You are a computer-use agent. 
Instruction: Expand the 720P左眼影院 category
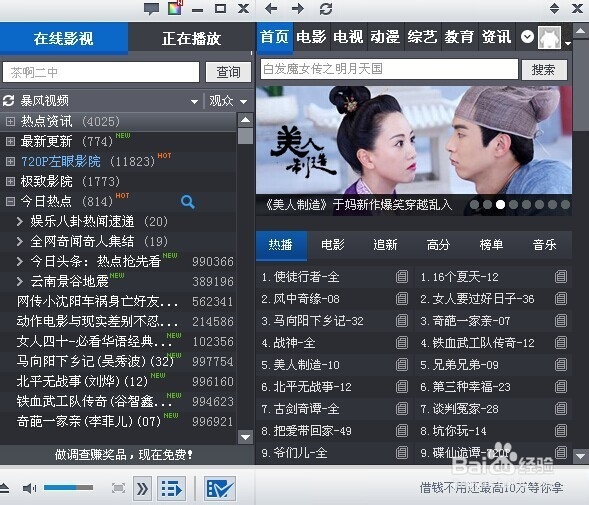point(11,161)
